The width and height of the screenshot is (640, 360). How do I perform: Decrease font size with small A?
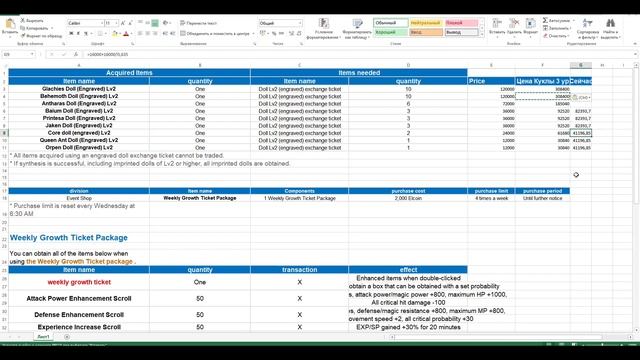(x=130, y=23)
